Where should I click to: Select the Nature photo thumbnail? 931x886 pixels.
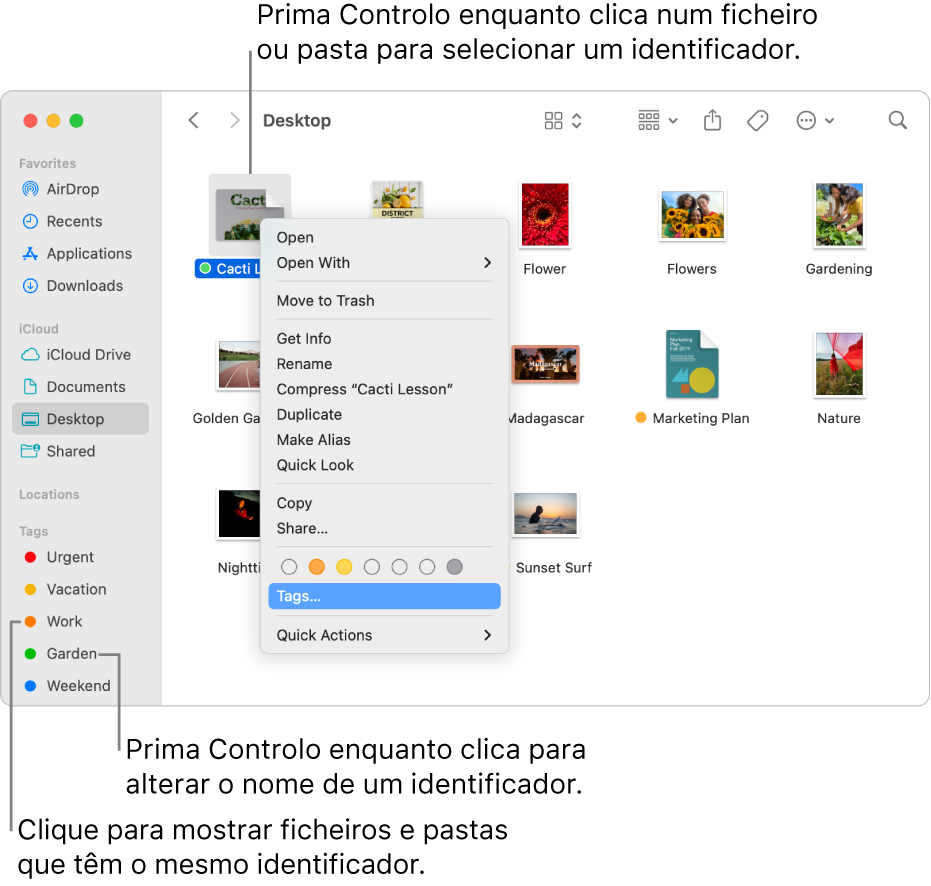[839, 364]
